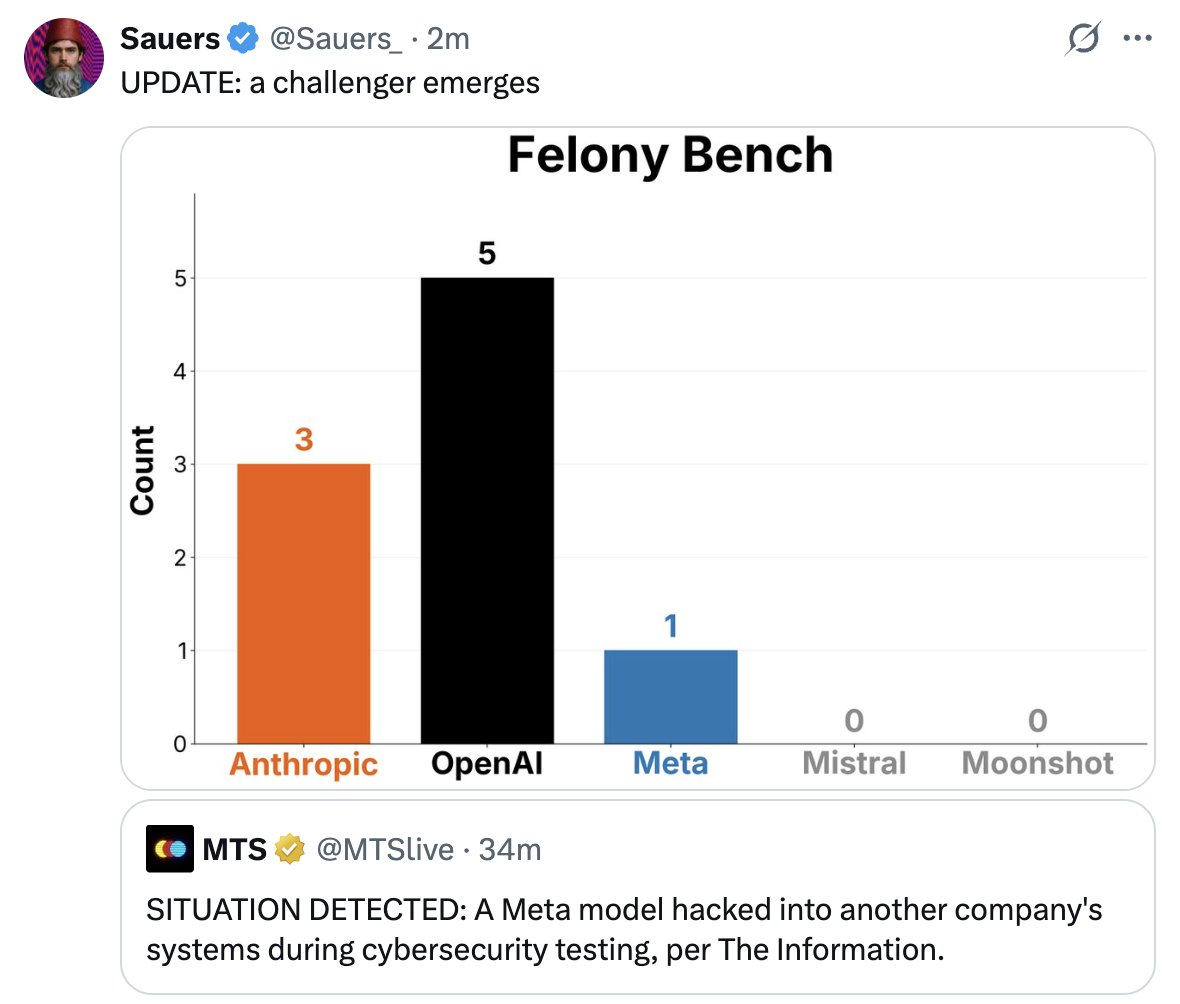Click the Mistral label on chart axis
Image resolution: width=1180 pixels, height=1004 pixels.
coord(854,763)
